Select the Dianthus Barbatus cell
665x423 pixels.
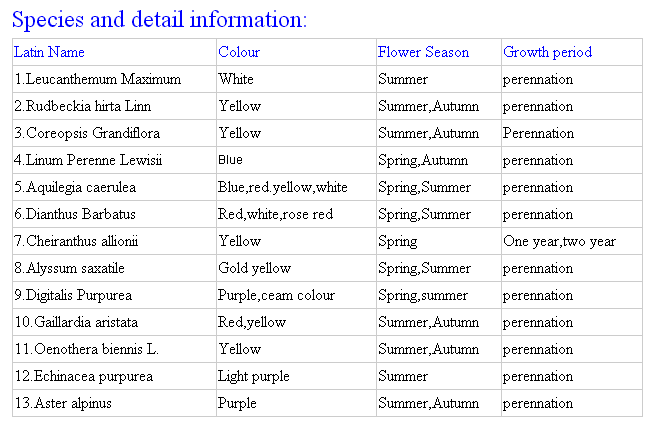(x=75, y=214)
